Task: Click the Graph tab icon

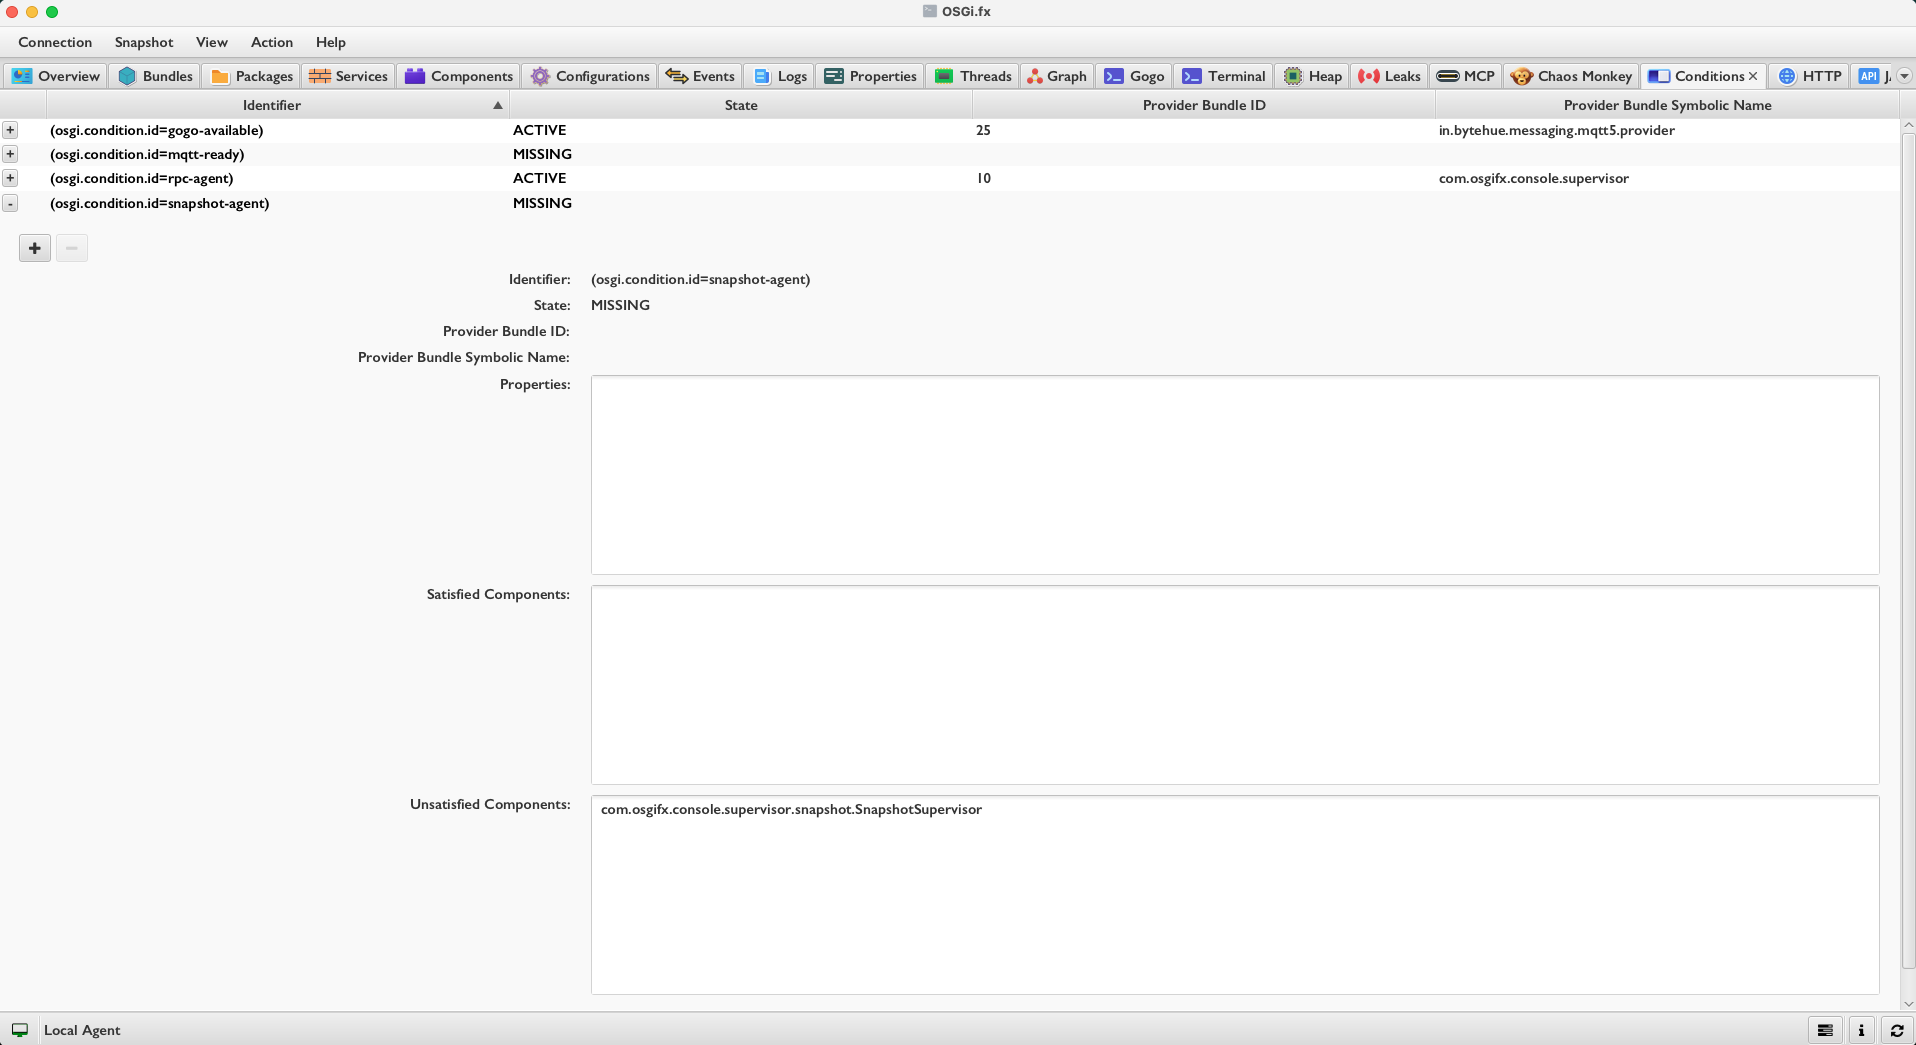Action: coord(1034,76)
